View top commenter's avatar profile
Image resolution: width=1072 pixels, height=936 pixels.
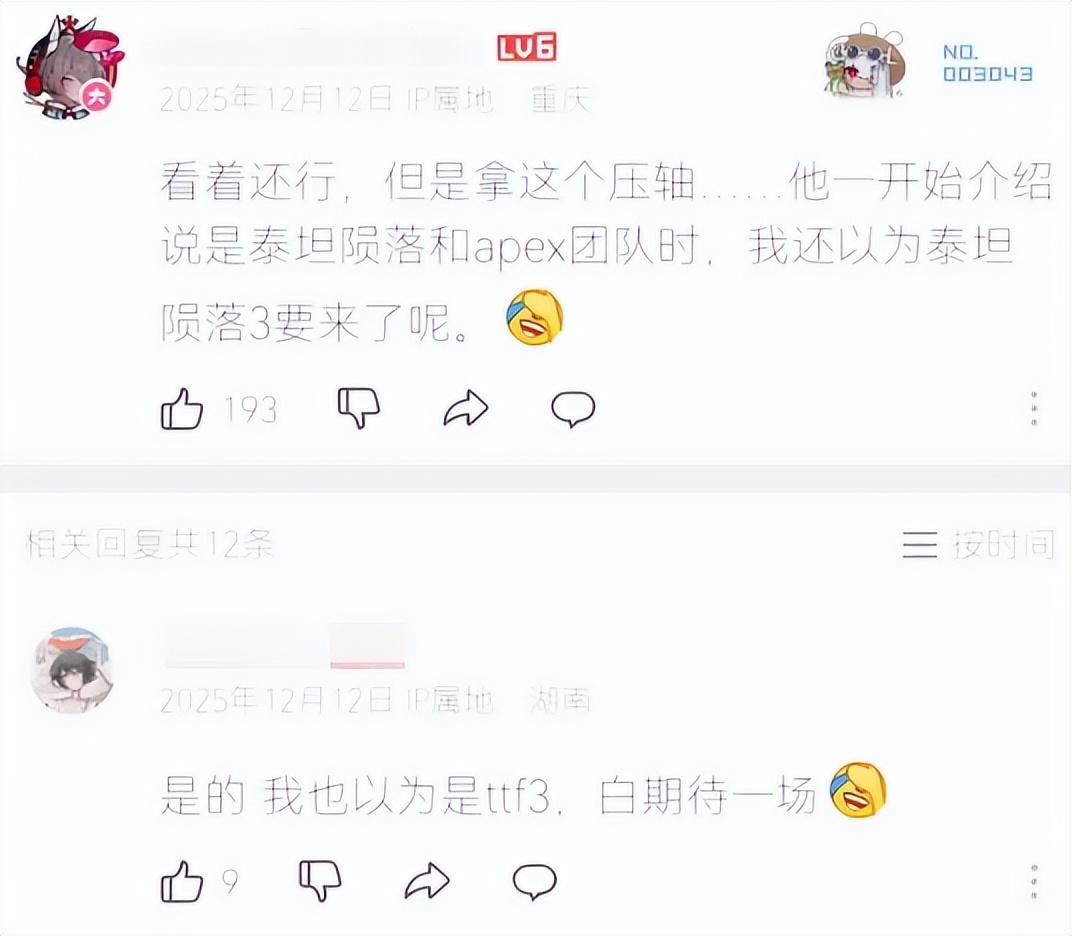pos(70,67)
